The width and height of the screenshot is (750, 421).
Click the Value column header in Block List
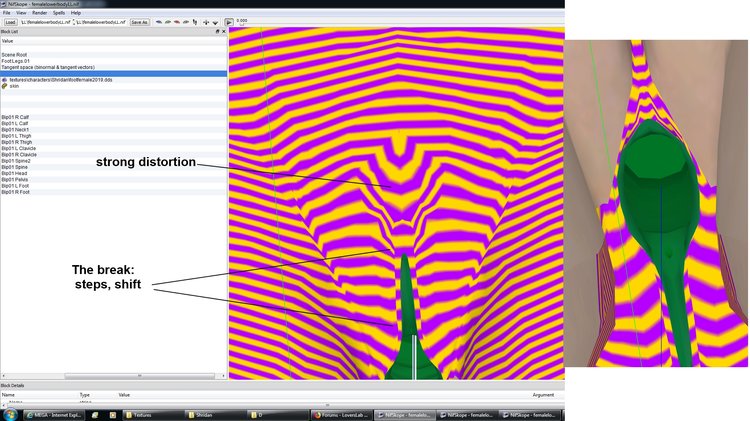coord(113,41)
